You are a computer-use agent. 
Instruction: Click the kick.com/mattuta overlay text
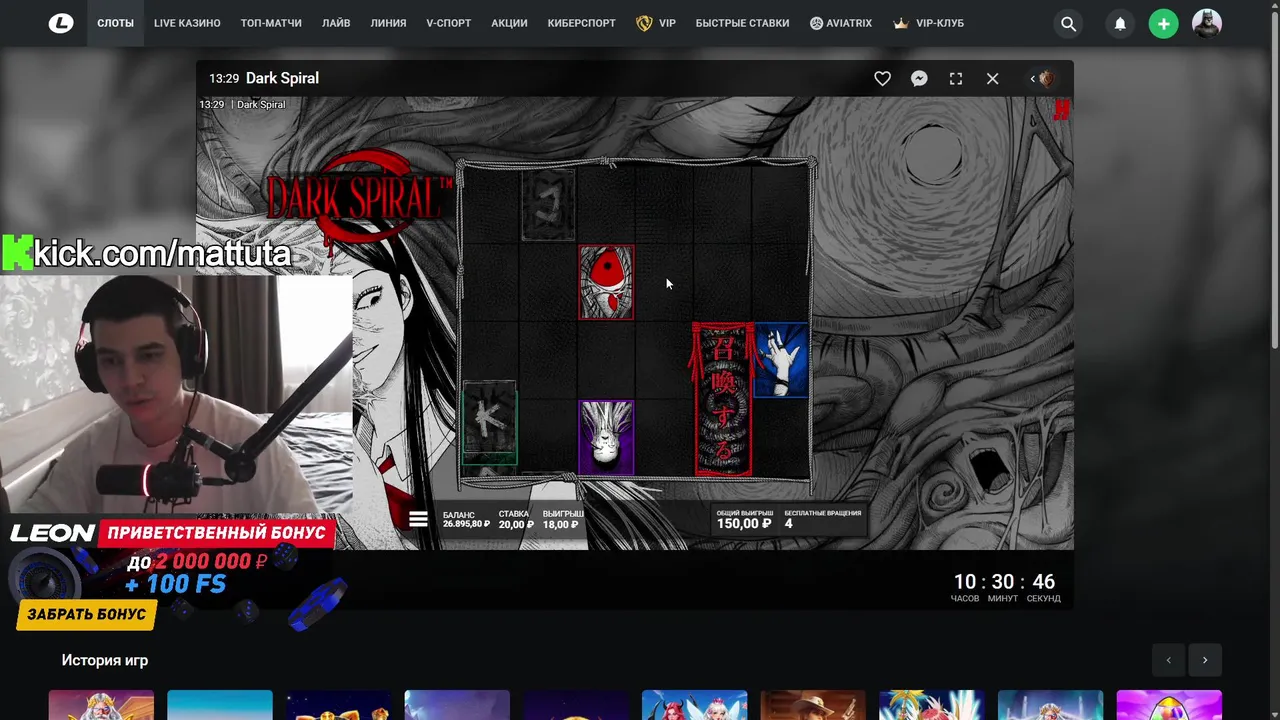pyautogui.click(x=162, y=253)
